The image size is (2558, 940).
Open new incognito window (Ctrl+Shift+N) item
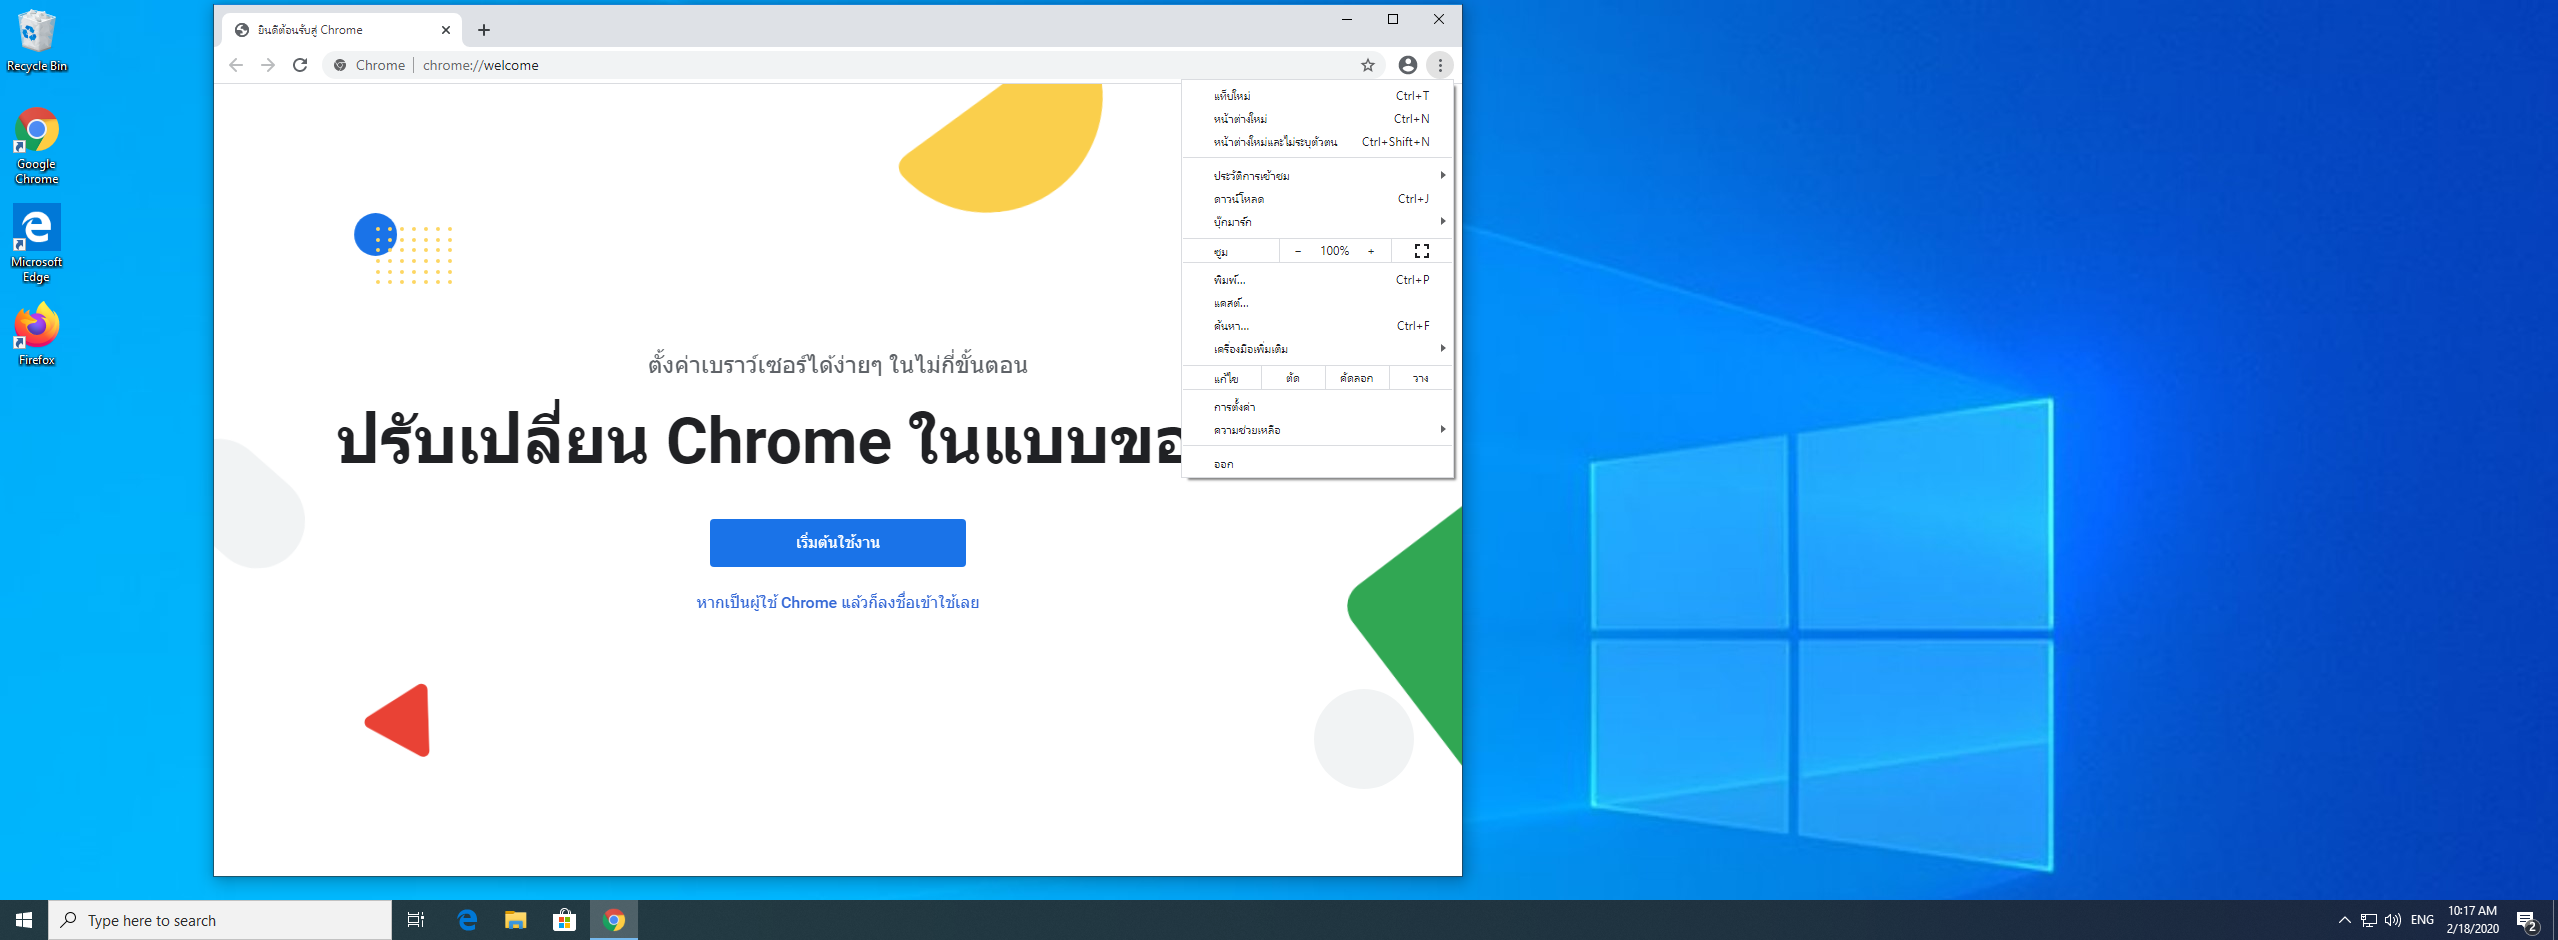click(1317, 142)
